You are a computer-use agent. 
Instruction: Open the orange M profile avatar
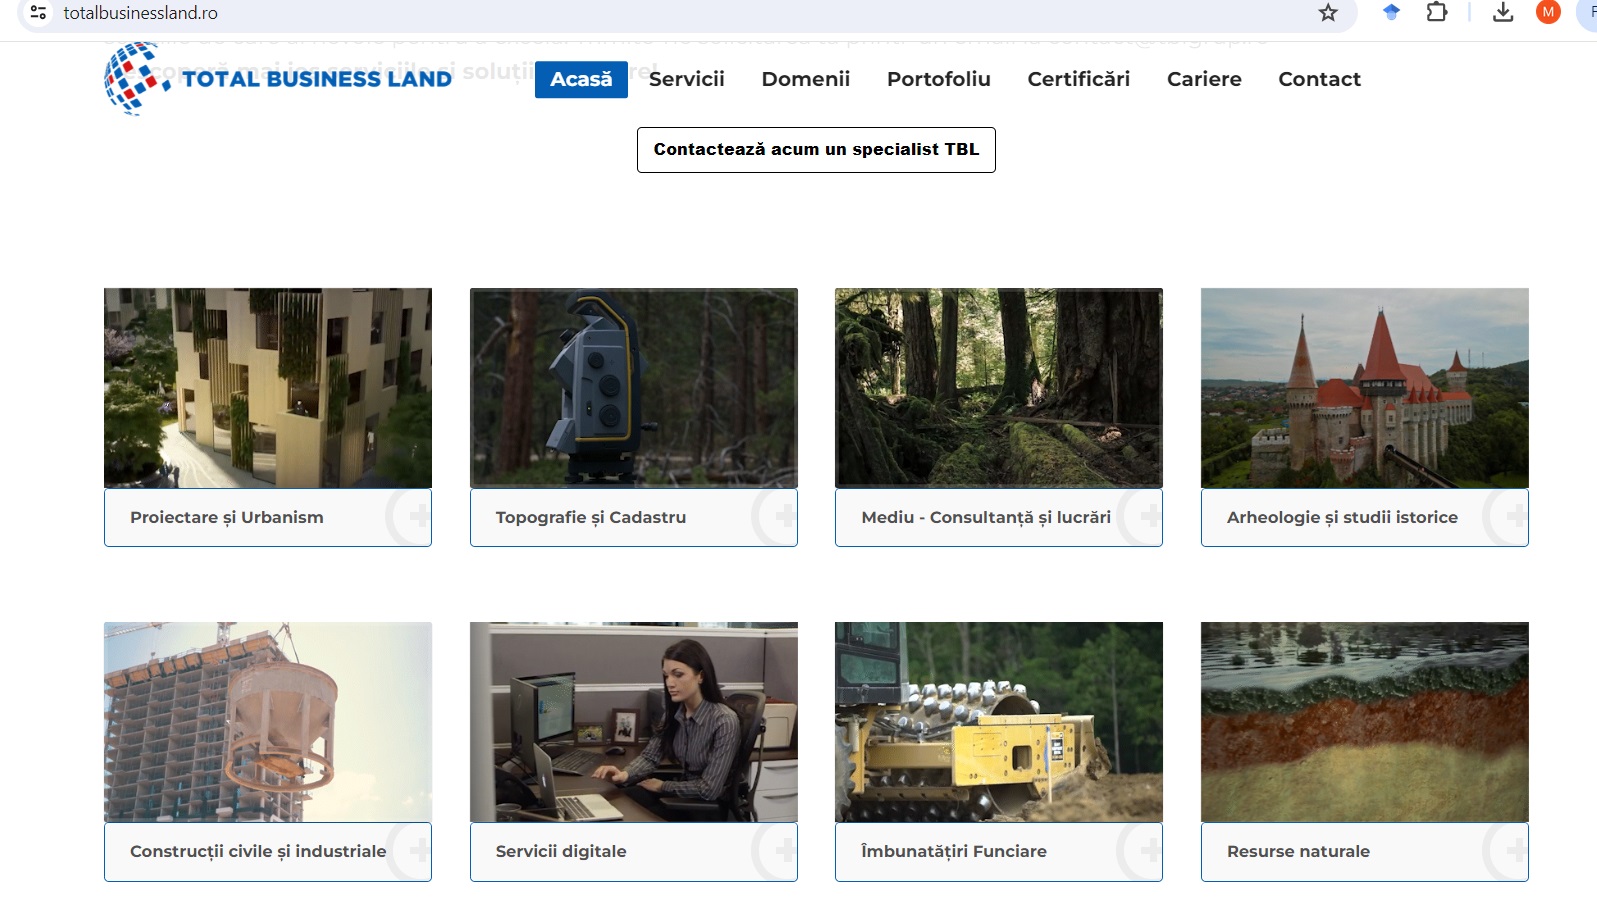(1548, 13)
